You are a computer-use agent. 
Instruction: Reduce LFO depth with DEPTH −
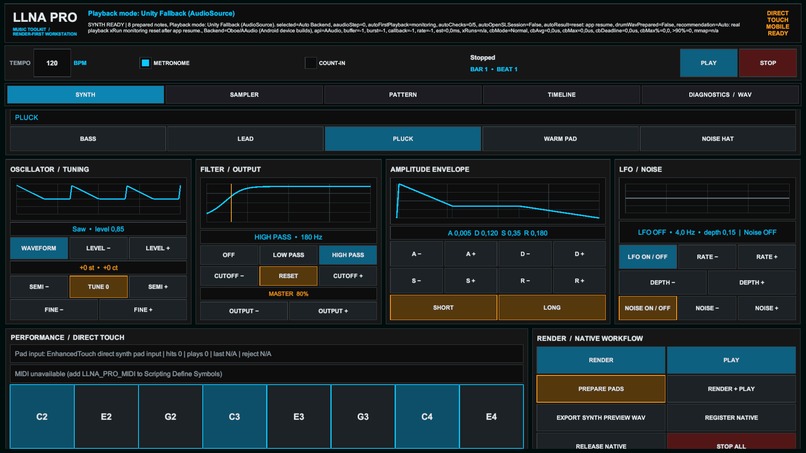(663, 282)
